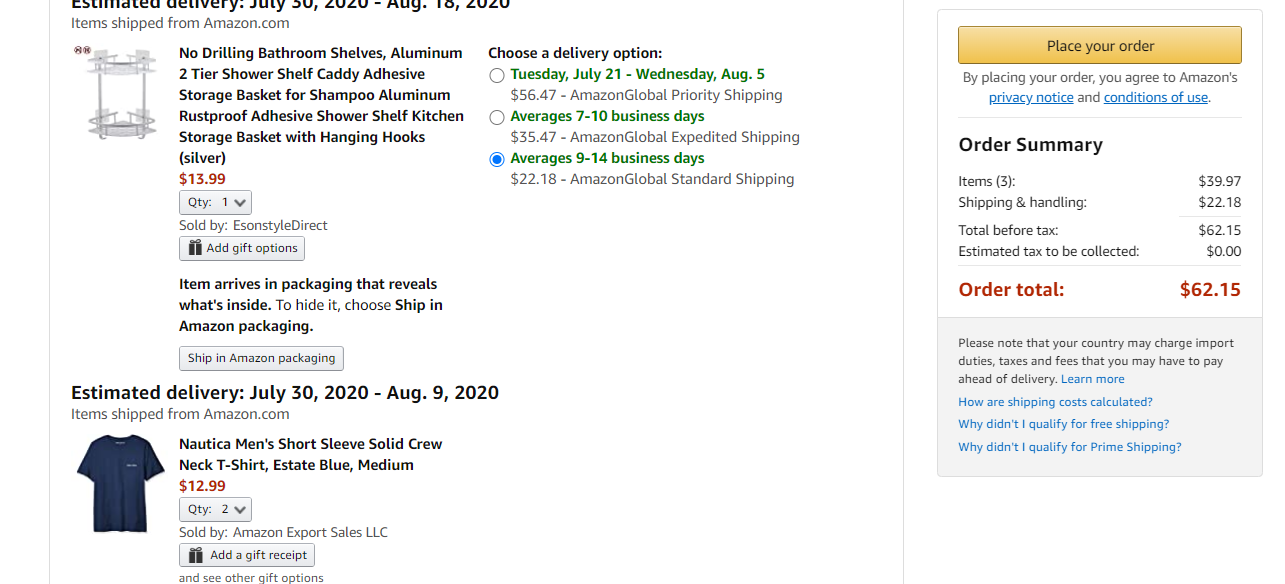Click gift icon on Add gift options
Image resolution: width=1285 pixels, height=584 pixels.
[195, 248]
